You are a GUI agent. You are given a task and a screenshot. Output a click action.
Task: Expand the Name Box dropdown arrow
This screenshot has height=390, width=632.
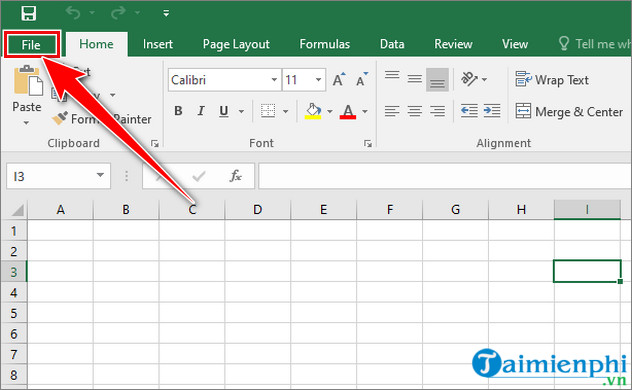(100, 175)
